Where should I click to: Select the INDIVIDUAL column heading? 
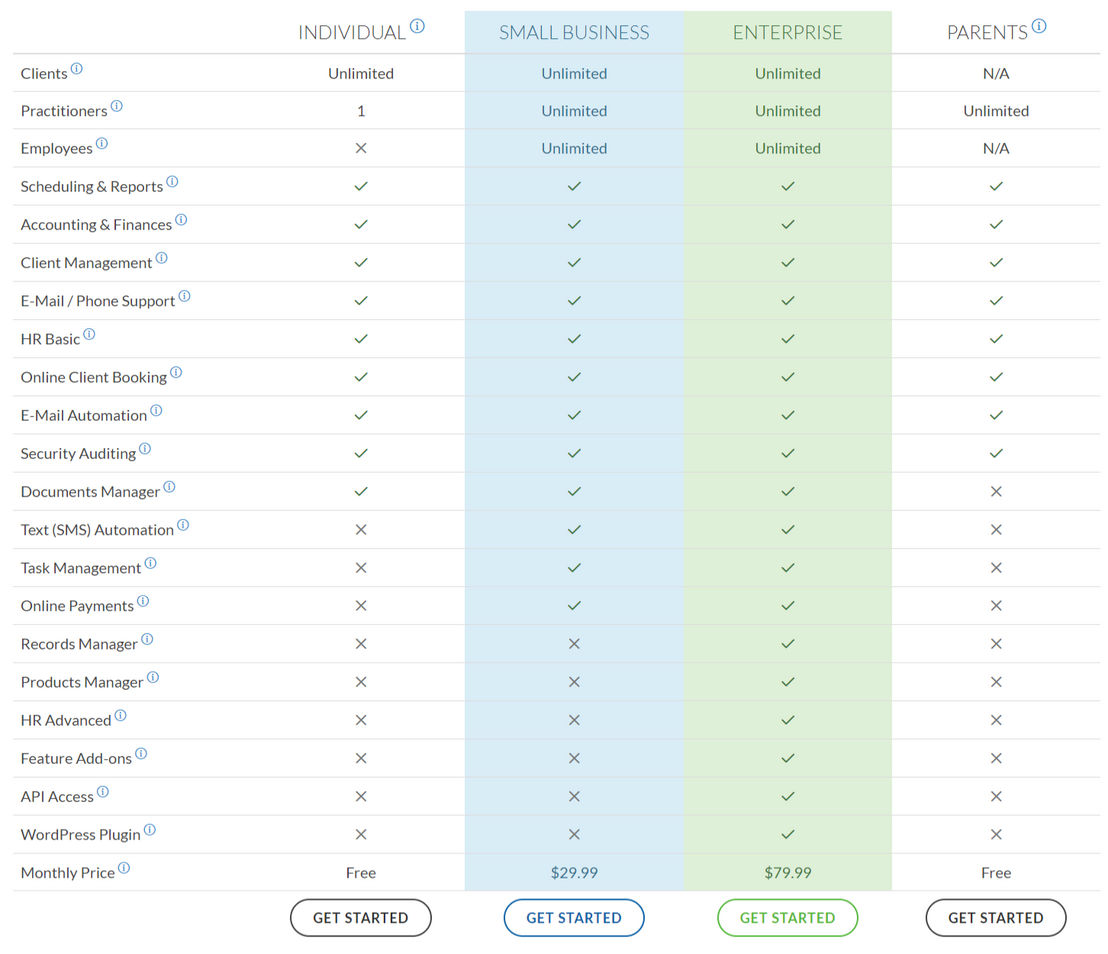click(x=352, y=33)
